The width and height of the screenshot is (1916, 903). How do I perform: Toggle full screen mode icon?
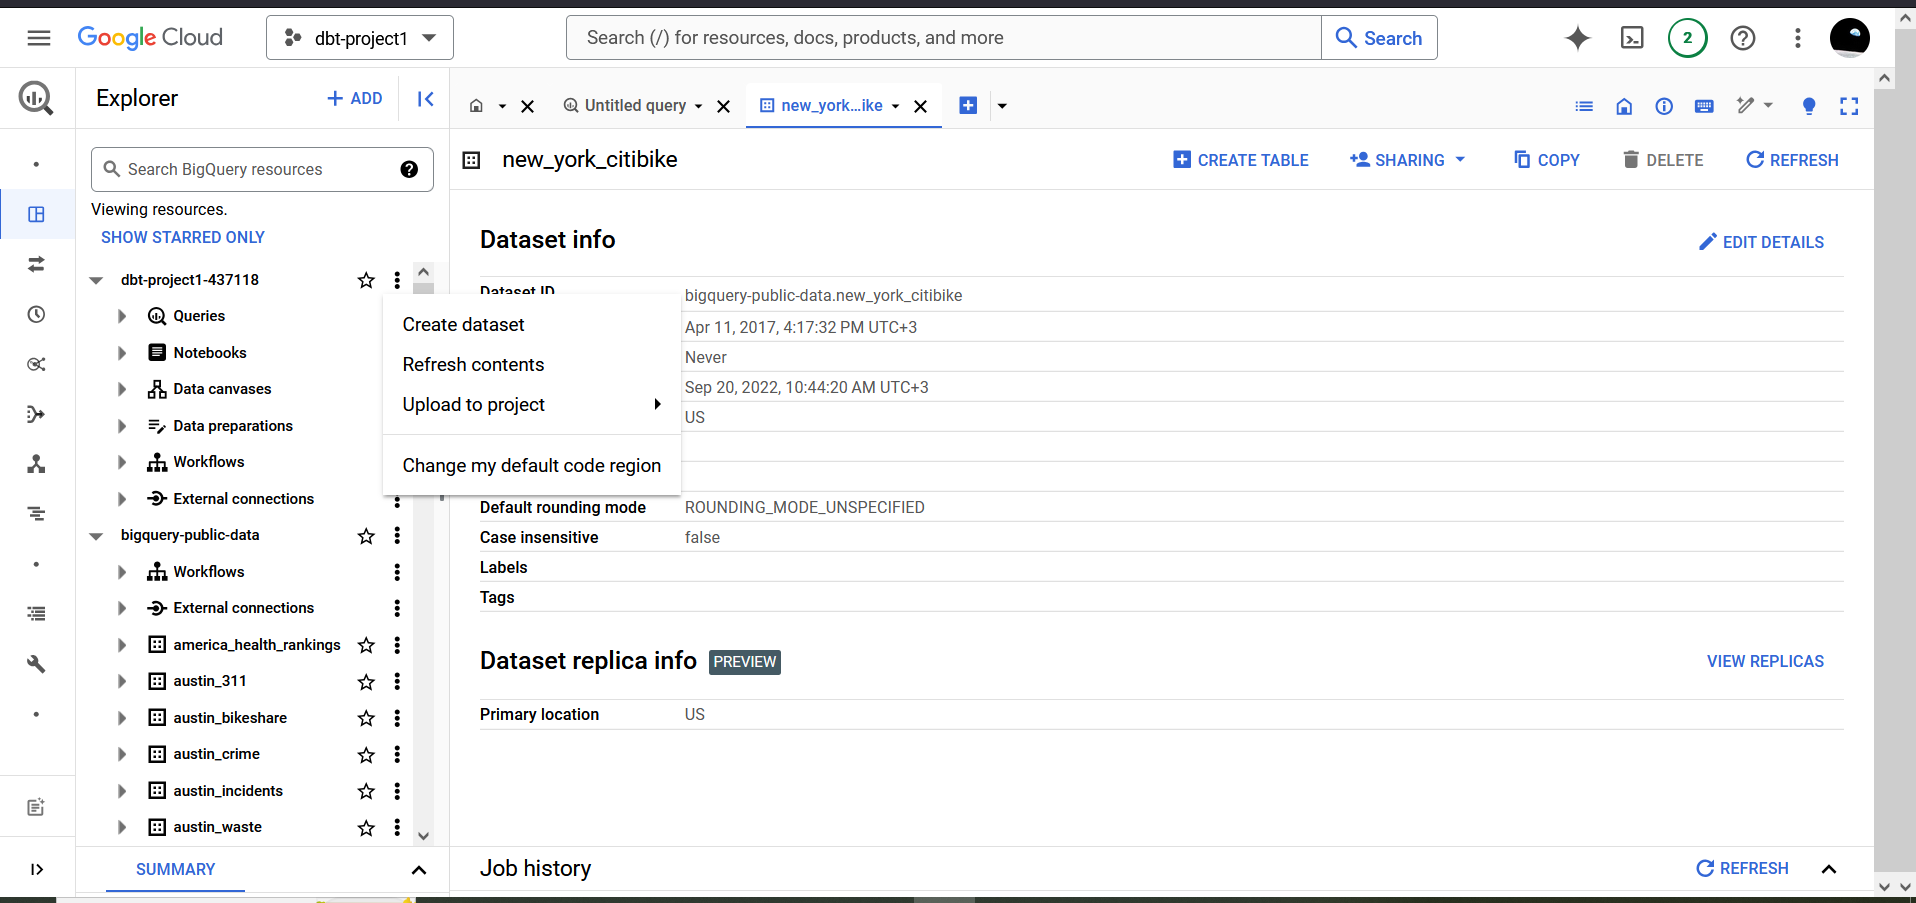(1849, 106)
